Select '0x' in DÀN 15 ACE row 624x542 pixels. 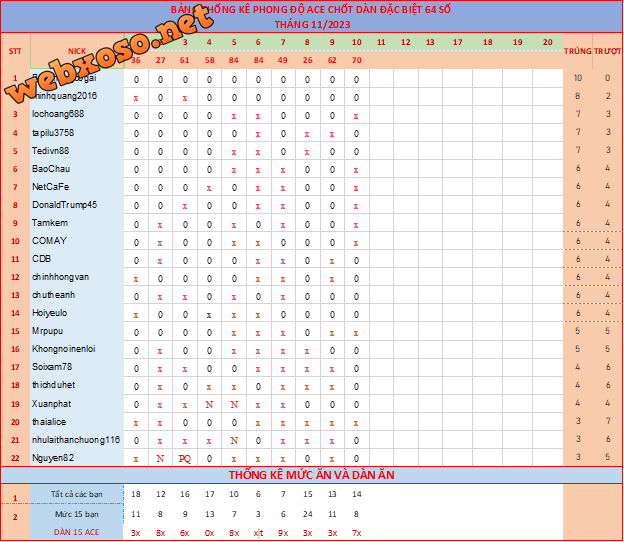(209, 533)
